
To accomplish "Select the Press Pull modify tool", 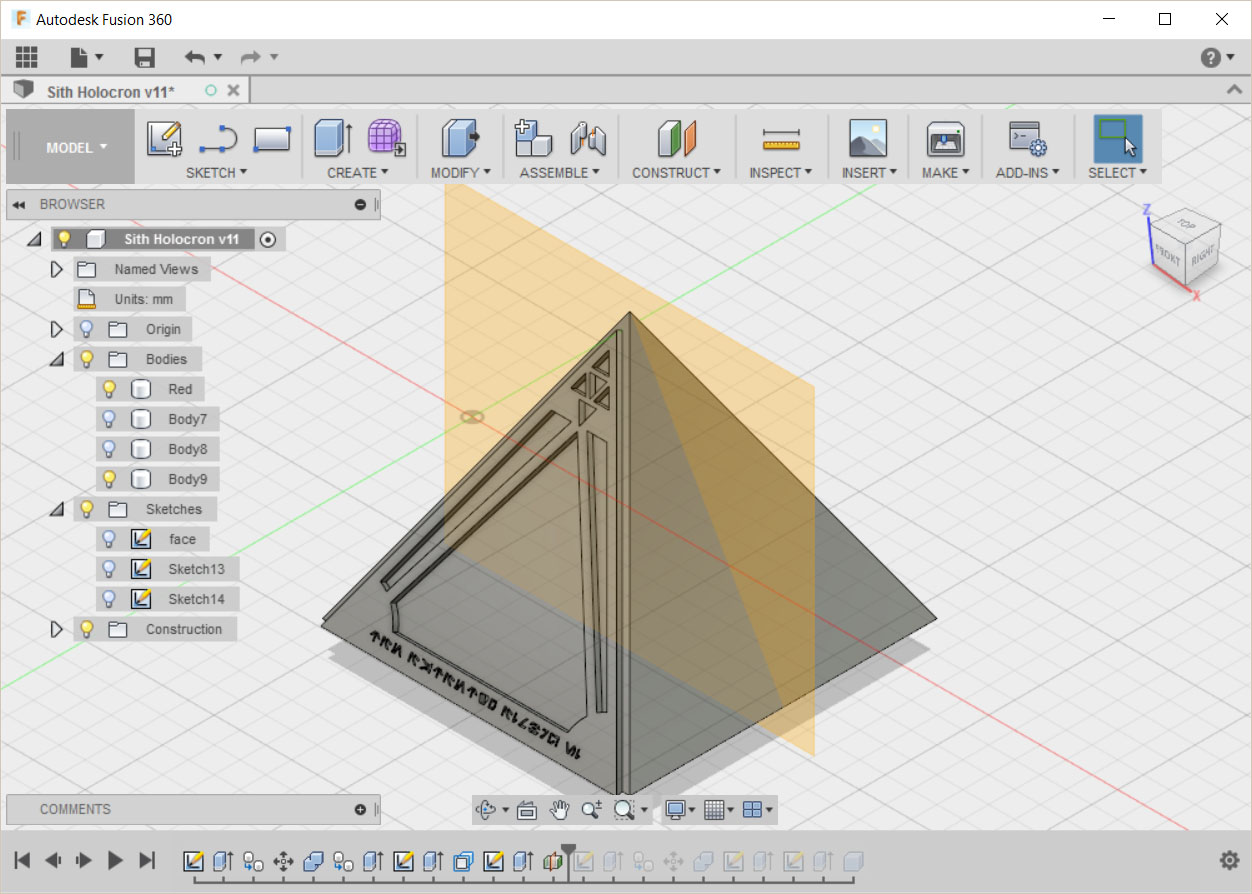I will point(460,138).
